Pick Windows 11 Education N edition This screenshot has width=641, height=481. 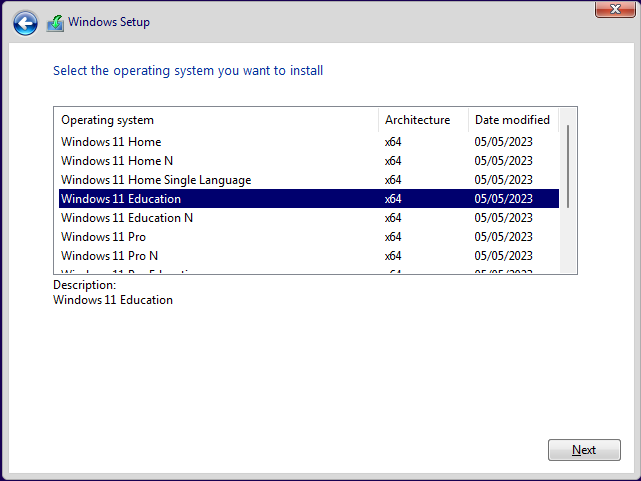(127, 218)
